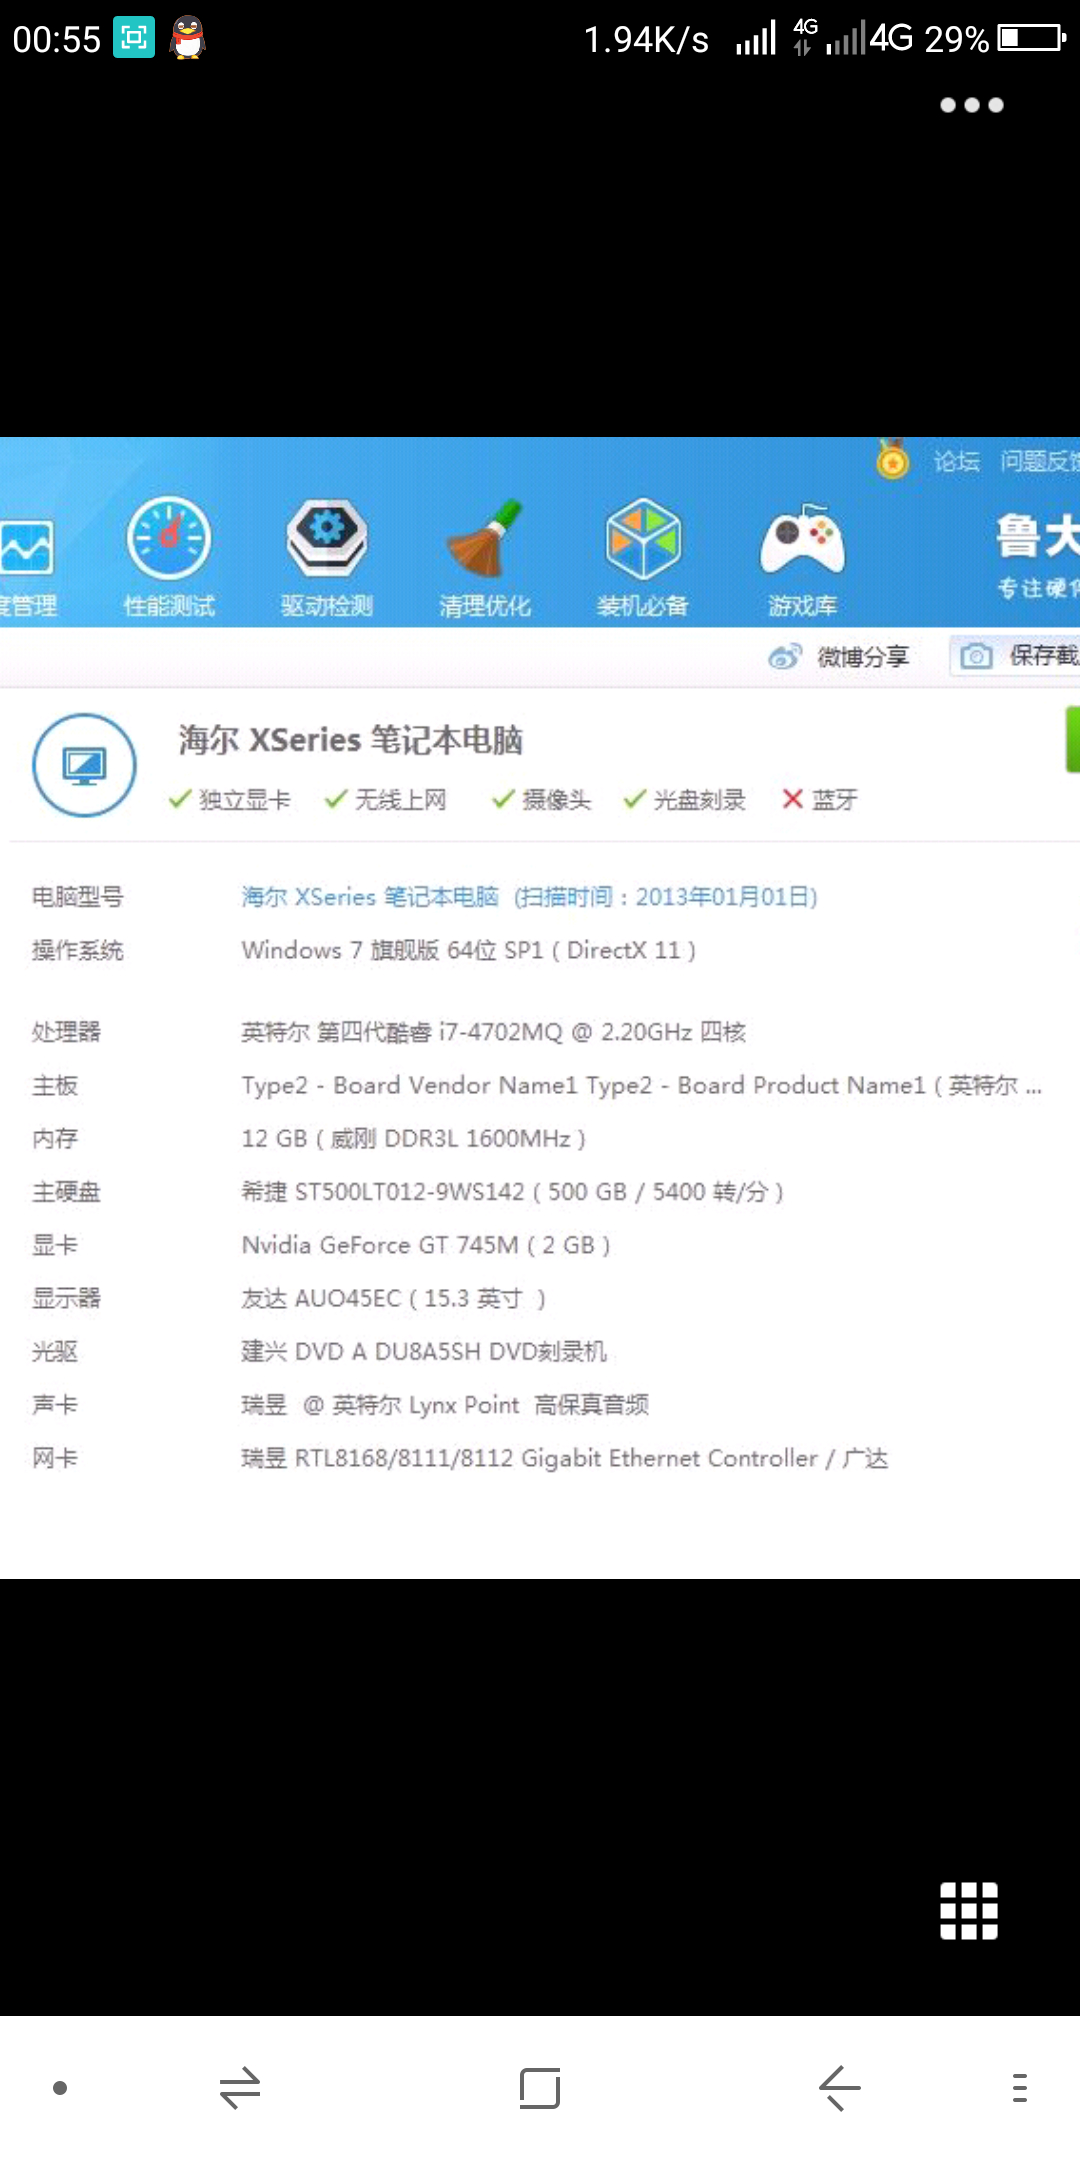Tap the back arrow navigation button
Image resolution: width=1080 pixels, height=2160 pixels.
pyautogui.click(x=840, y=2088)
